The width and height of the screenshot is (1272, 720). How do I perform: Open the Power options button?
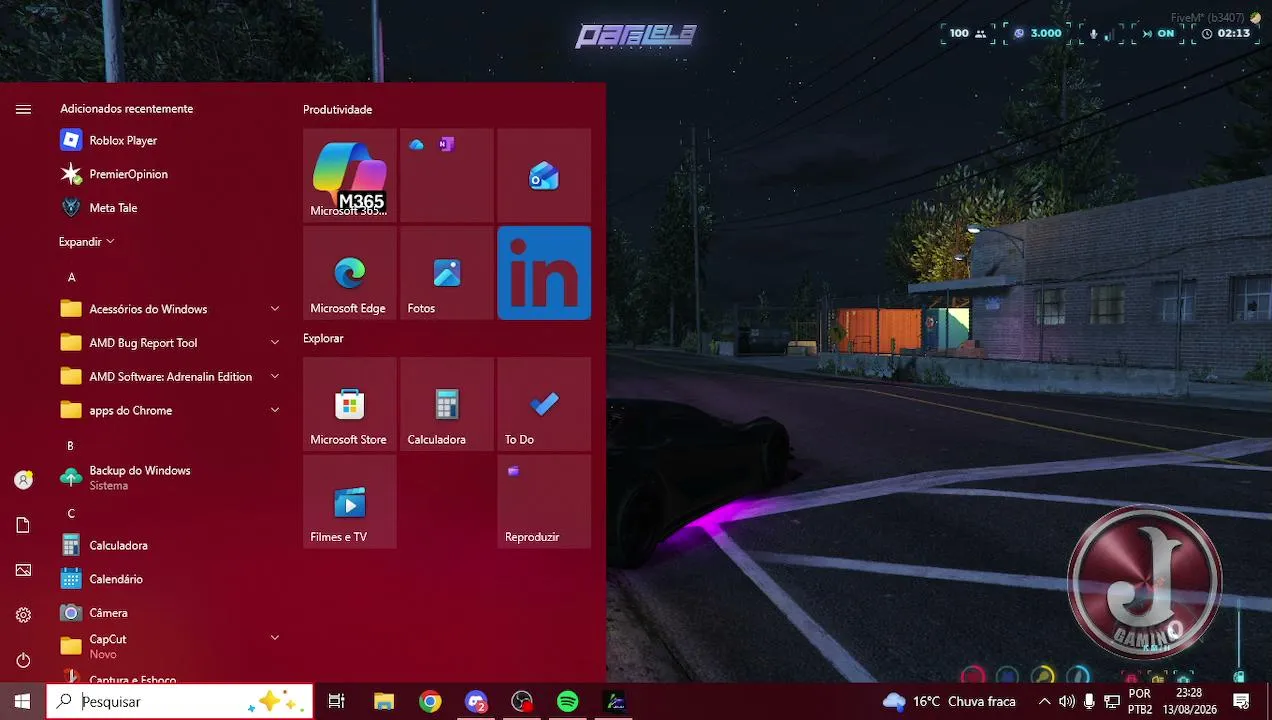click(x=23, y=660)
